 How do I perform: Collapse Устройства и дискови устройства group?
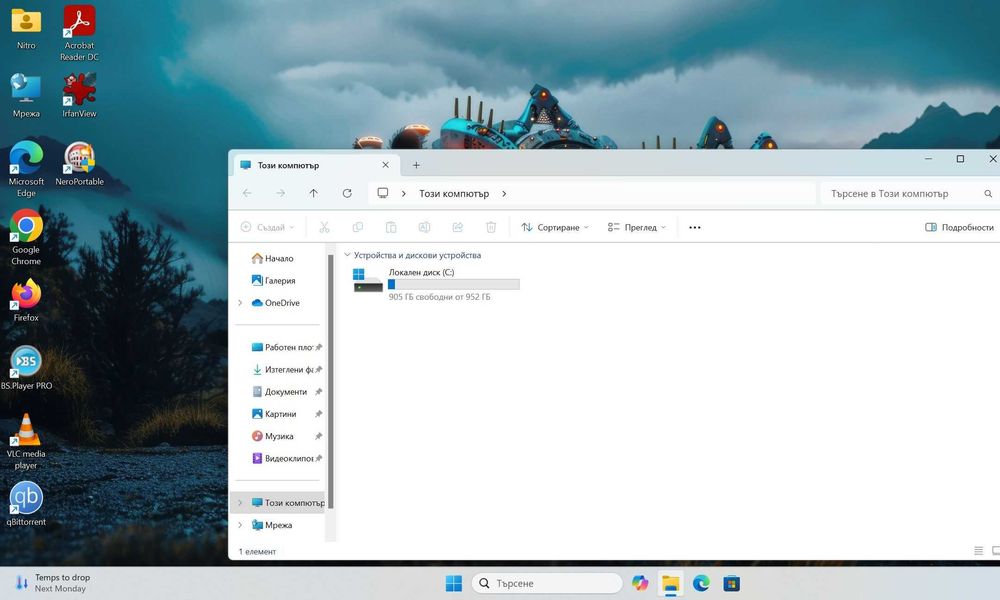click(x=347, y=255)
